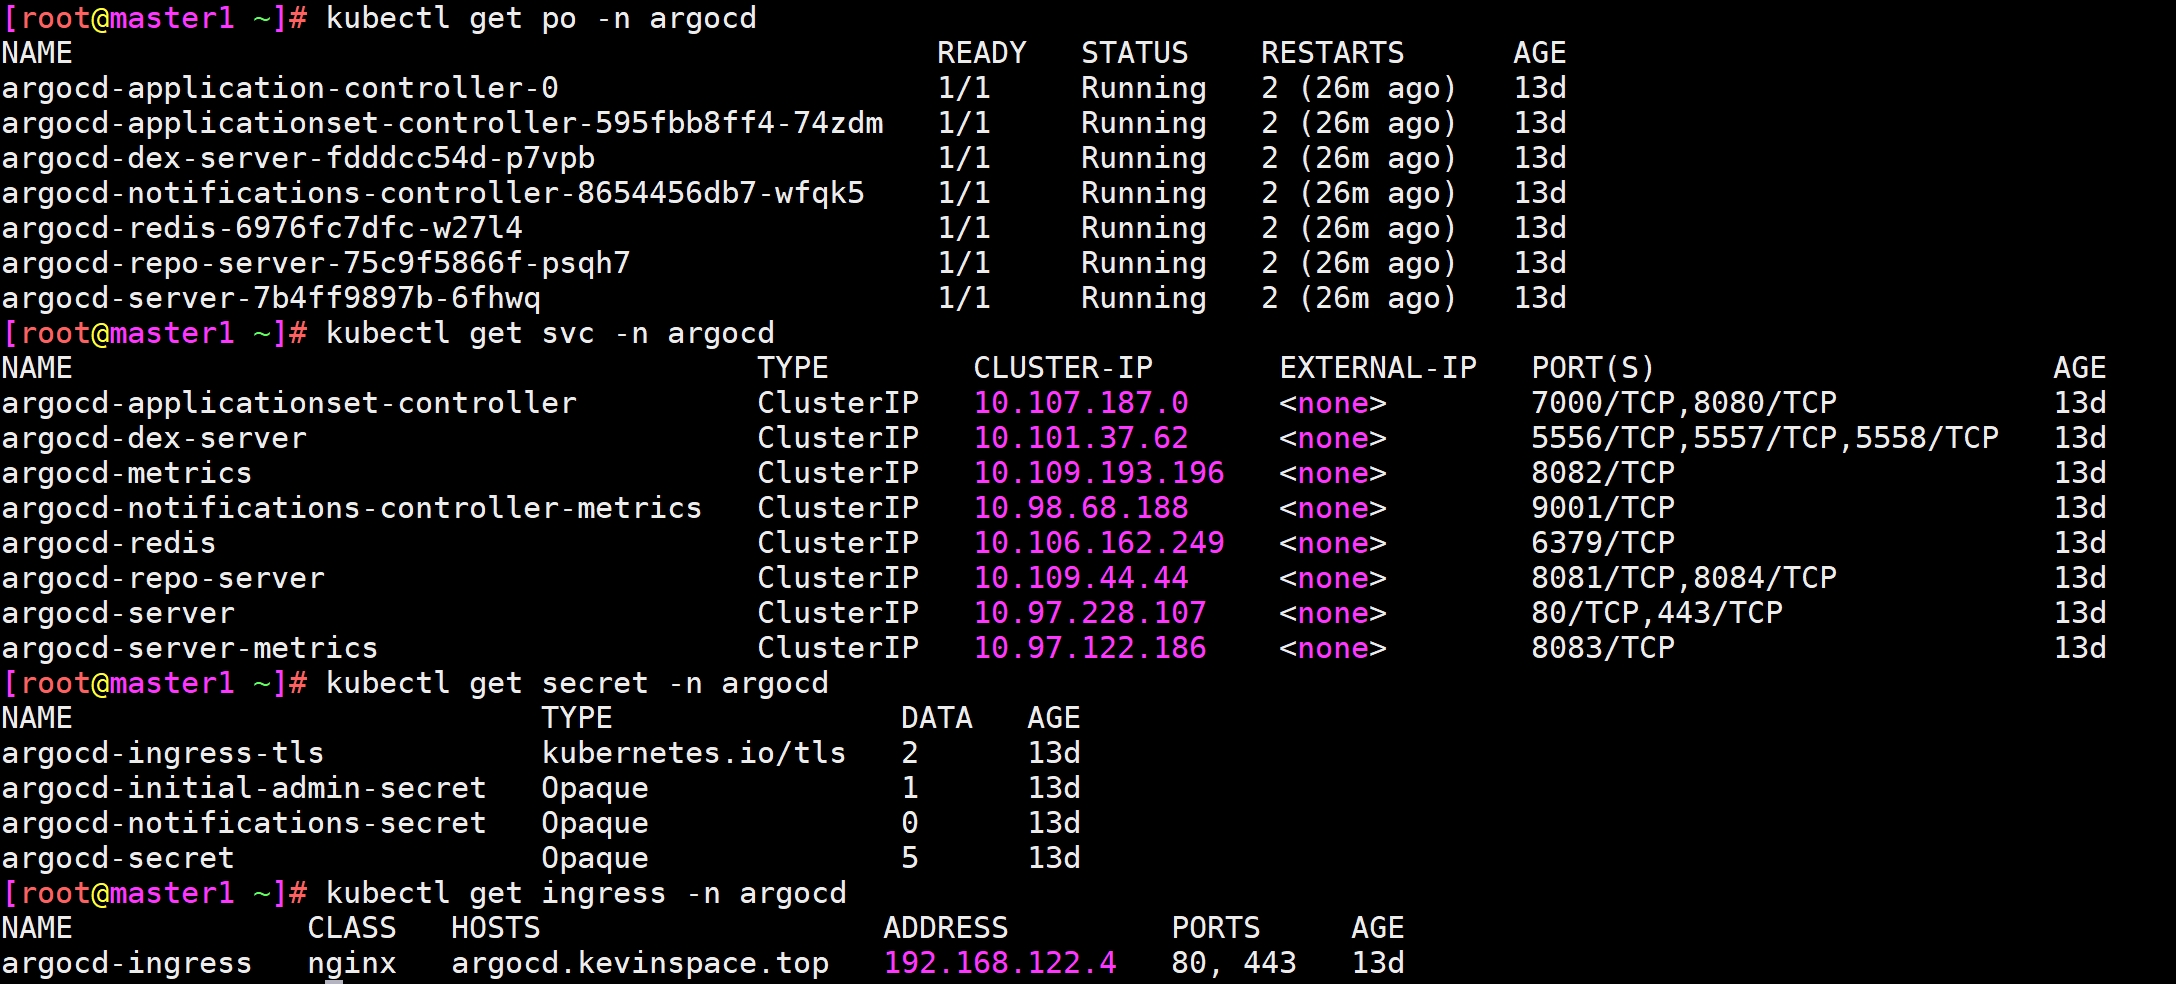
Task: Click cluster IP 10.106.162.249
Action: coord(1099,544)
